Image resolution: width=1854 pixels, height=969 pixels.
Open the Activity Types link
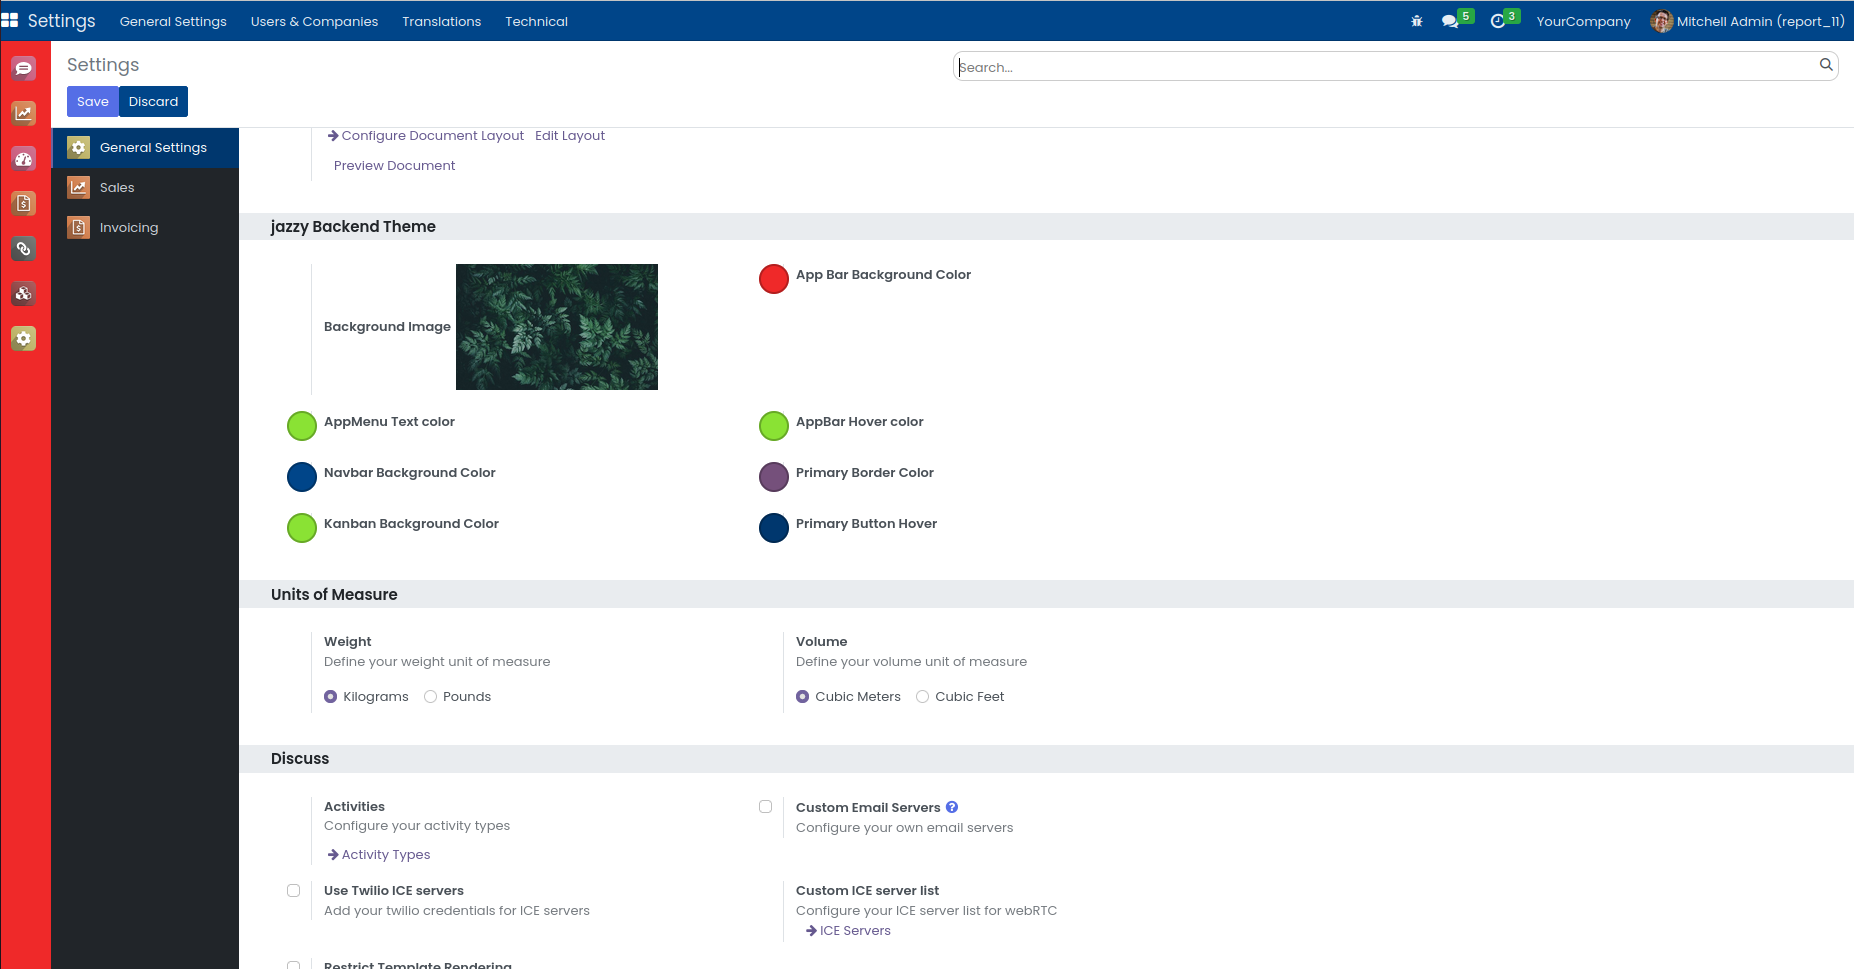pyautogui.click(x=386, y=855)
